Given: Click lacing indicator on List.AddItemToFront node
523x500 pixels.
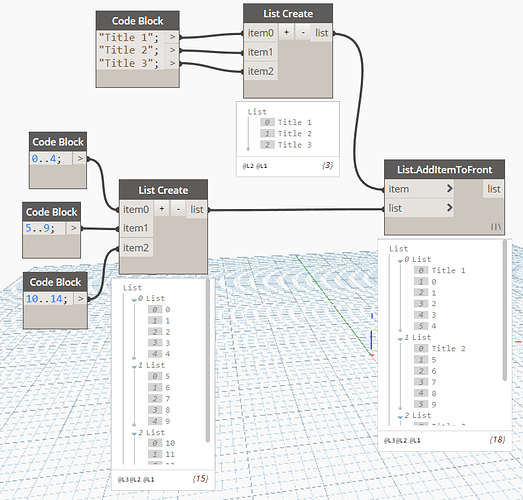Looking at the screenshot, I should 496,227.
